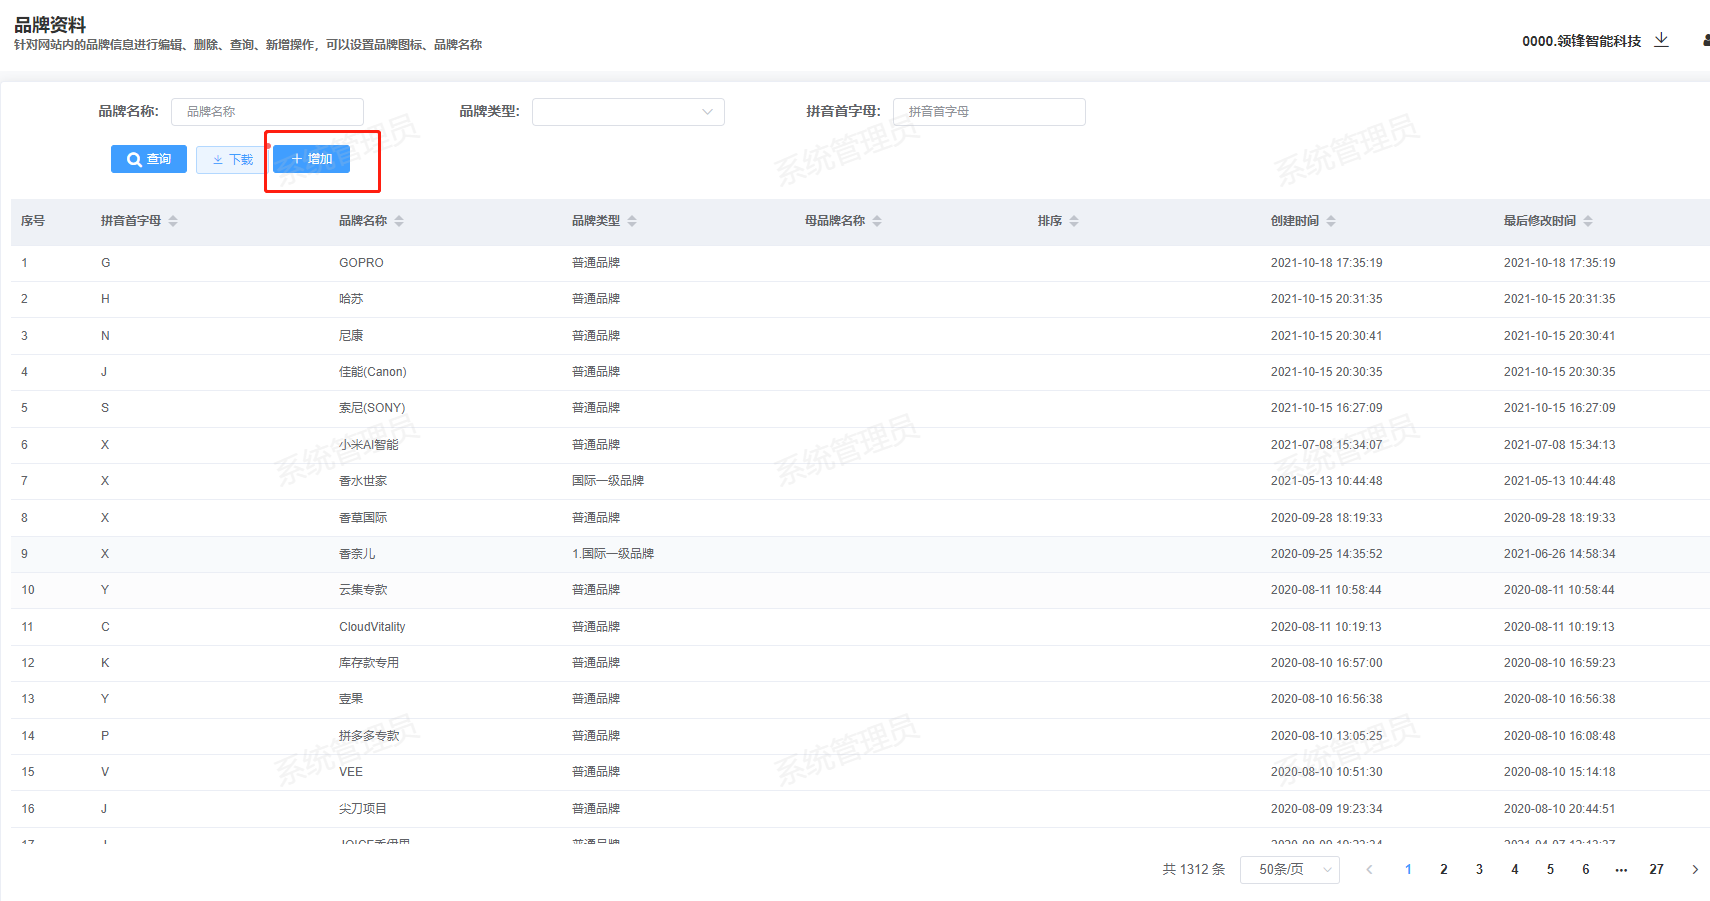This screenshot has height=901, width=1710.
Task: Select the 佳能(Canon) brand name cell
Action: (x=373, y=372)
